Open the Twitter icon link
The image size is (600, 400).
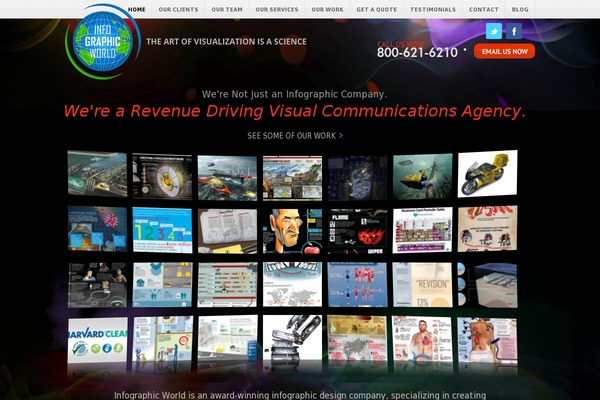(494, 31)
